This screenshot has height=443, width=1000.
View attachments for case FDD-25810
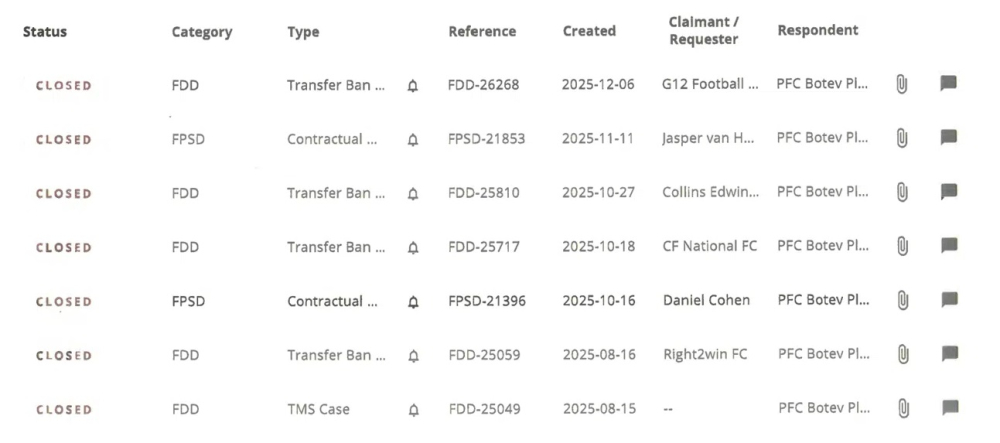pos(901,192)
